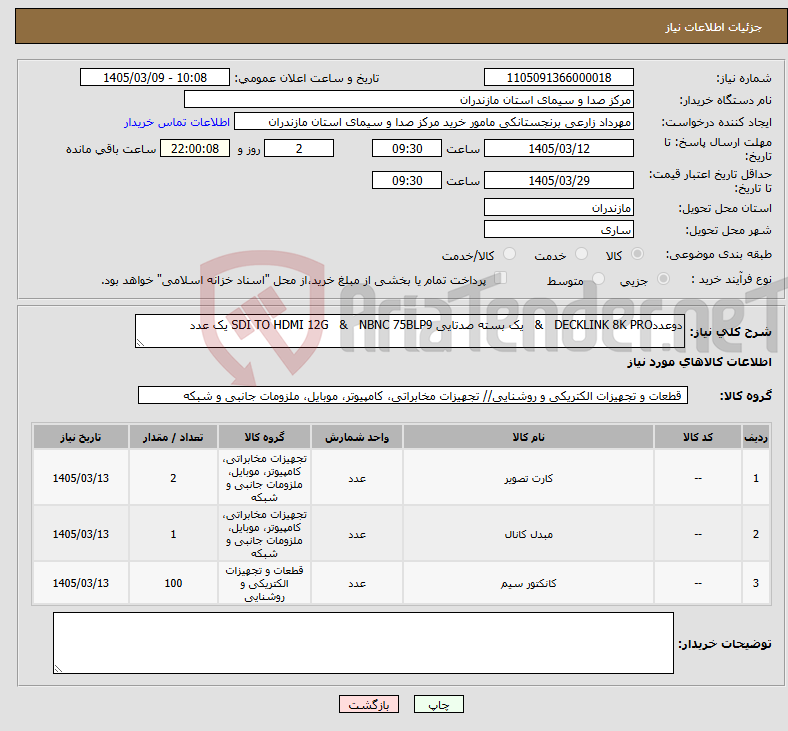Click the need date cell for مبدل کانال
This screenshot has height=731, width=788.
coord(81,534)
